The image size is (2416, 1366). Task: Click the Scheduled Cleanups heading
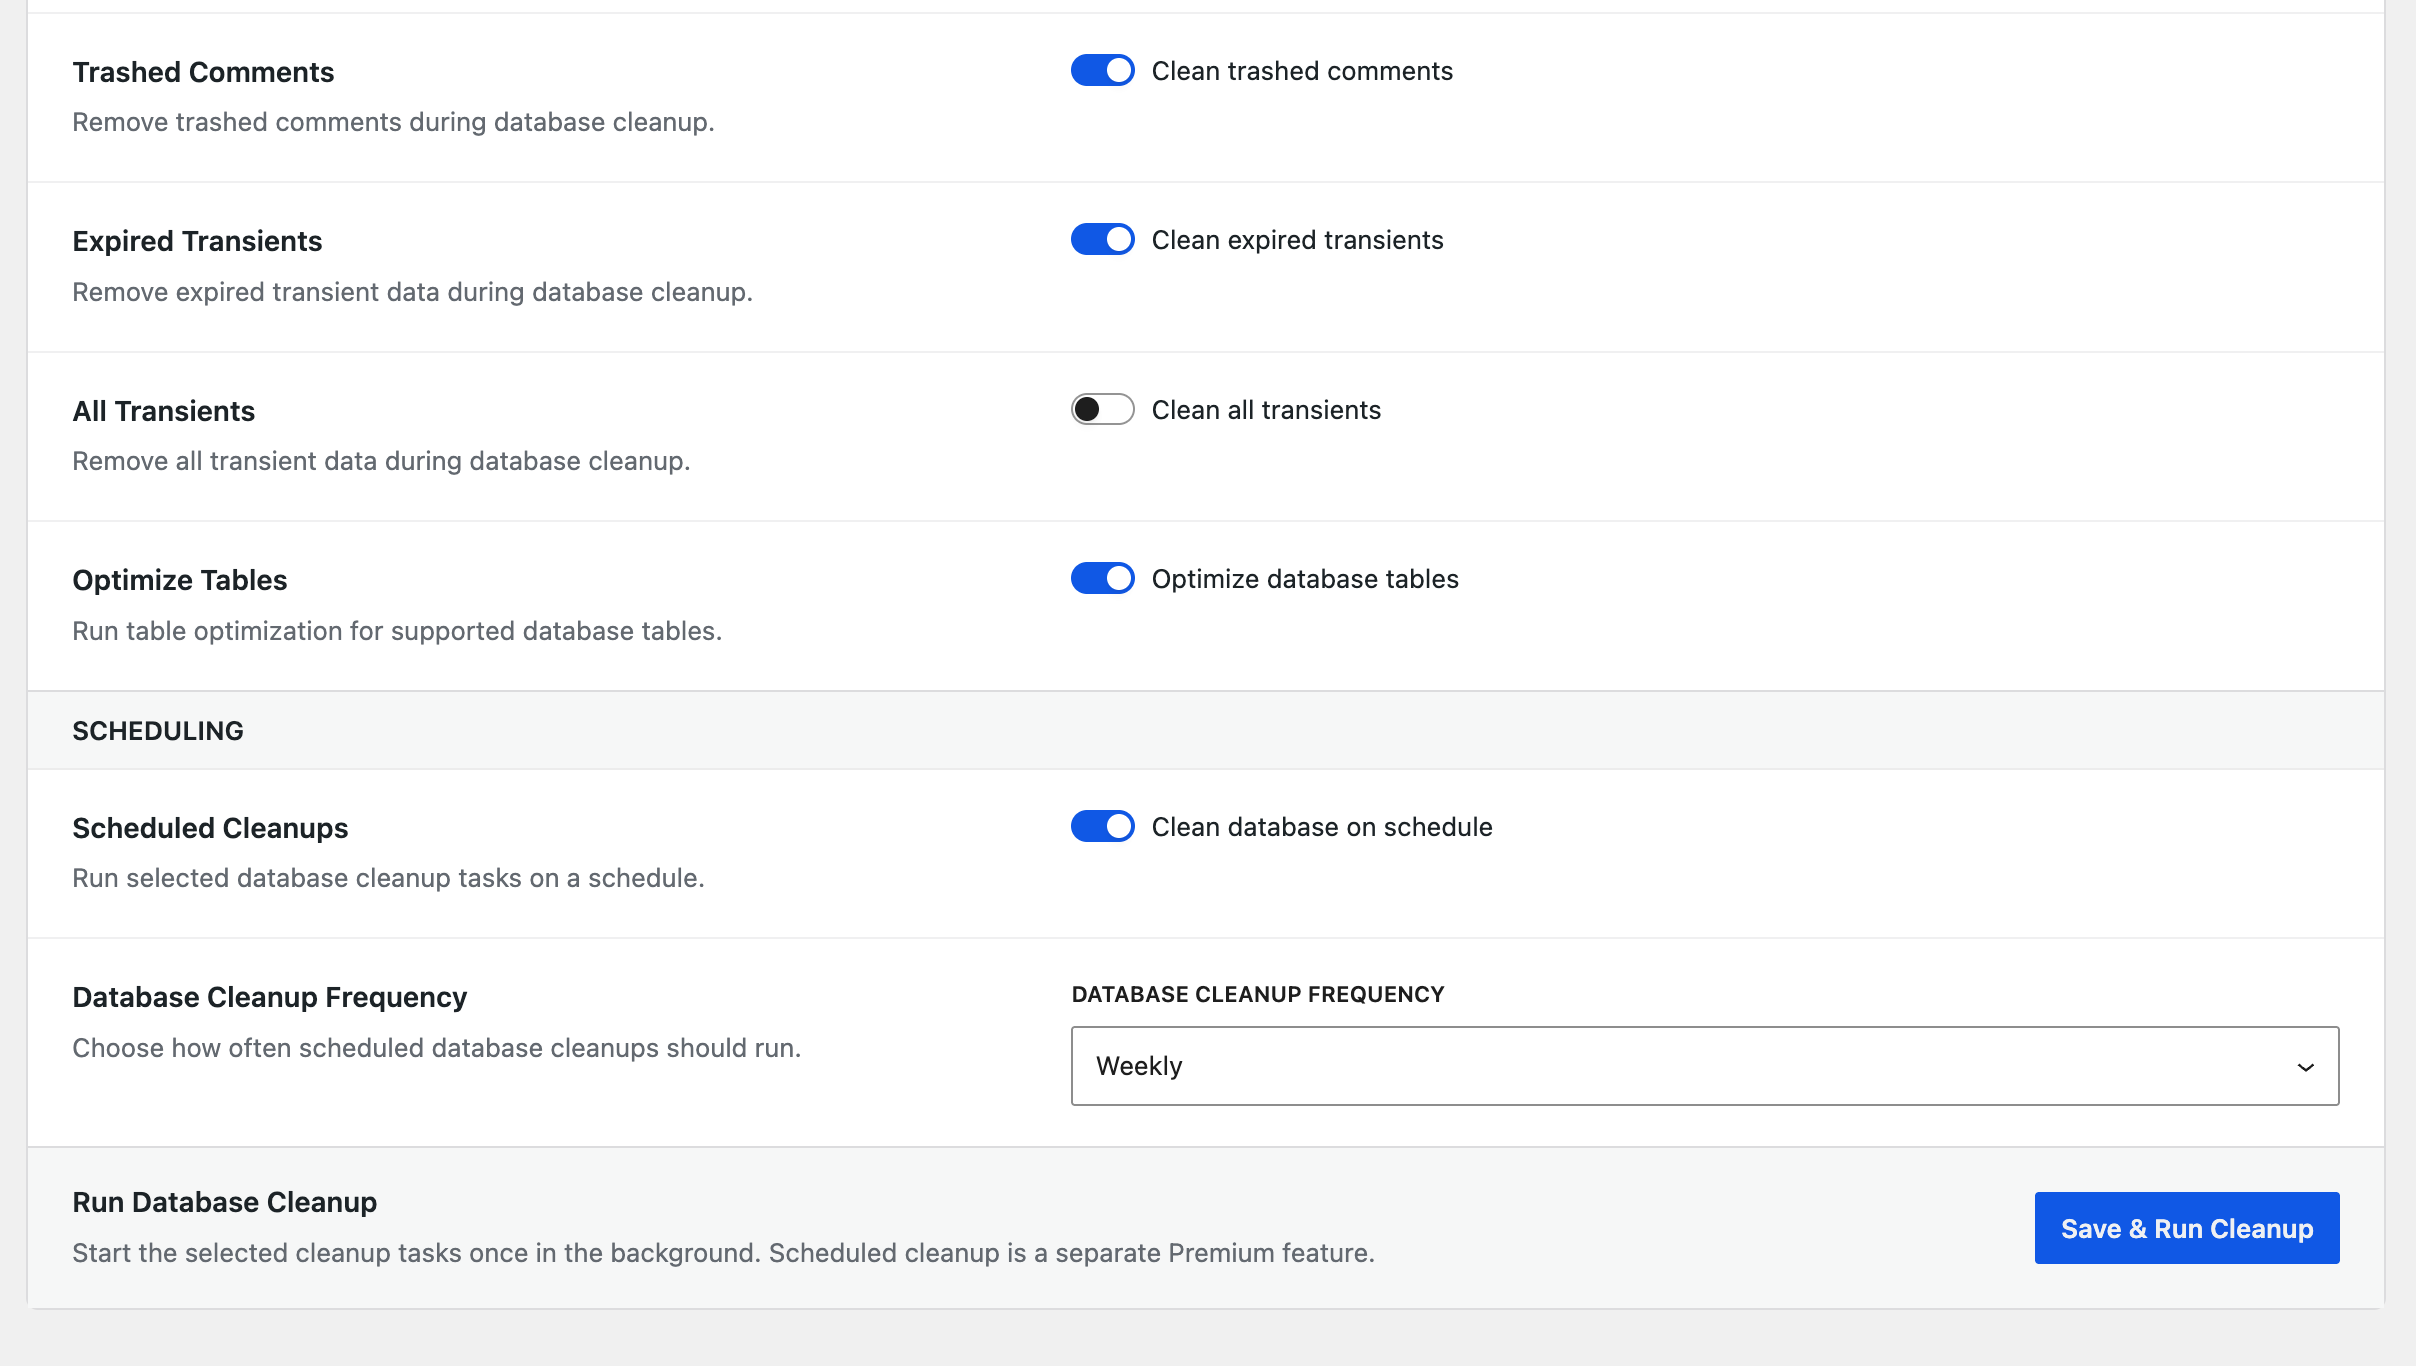(x=210, y=828)
